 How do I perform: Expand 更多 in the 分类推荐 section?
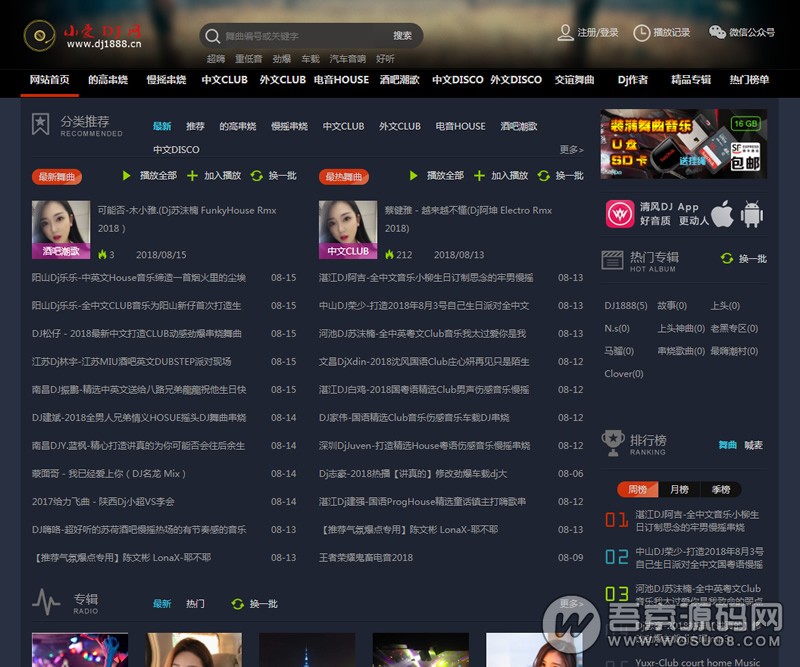click(571, 150)
